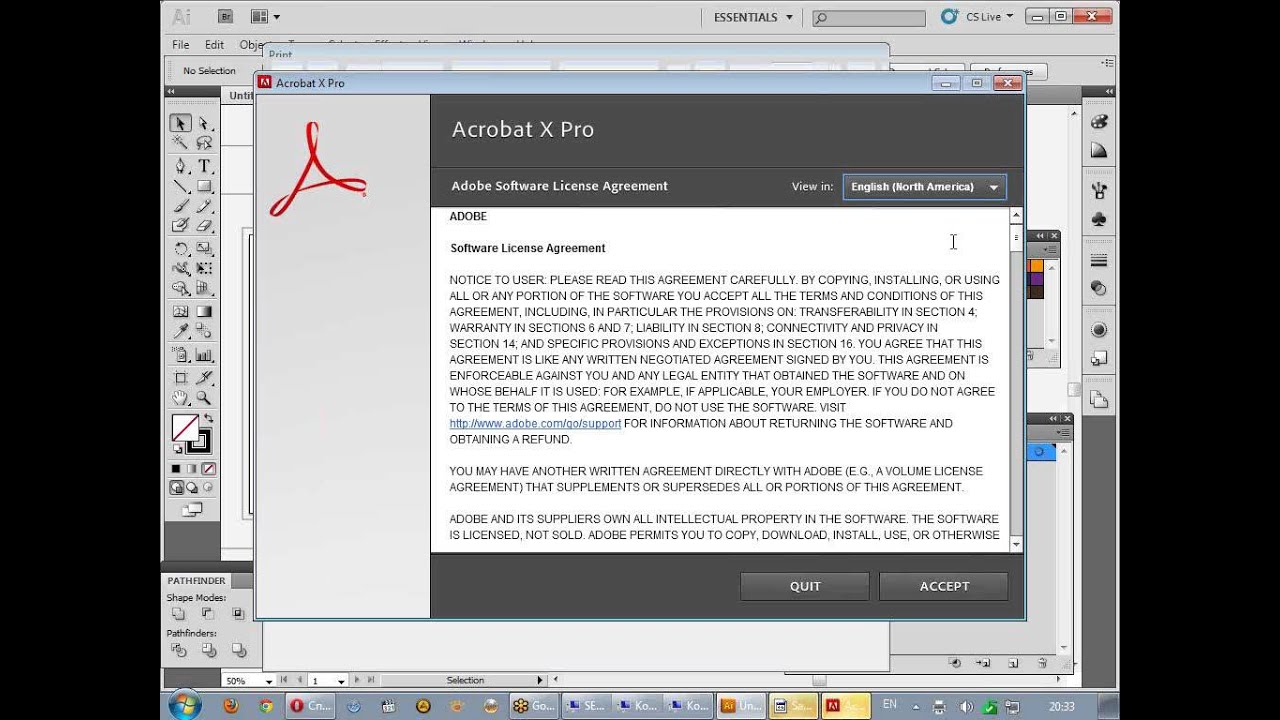This screenshot has width=1280, height=720.
Task: Open the Appearance panel icon in right dock
Action: (1099, 330)
